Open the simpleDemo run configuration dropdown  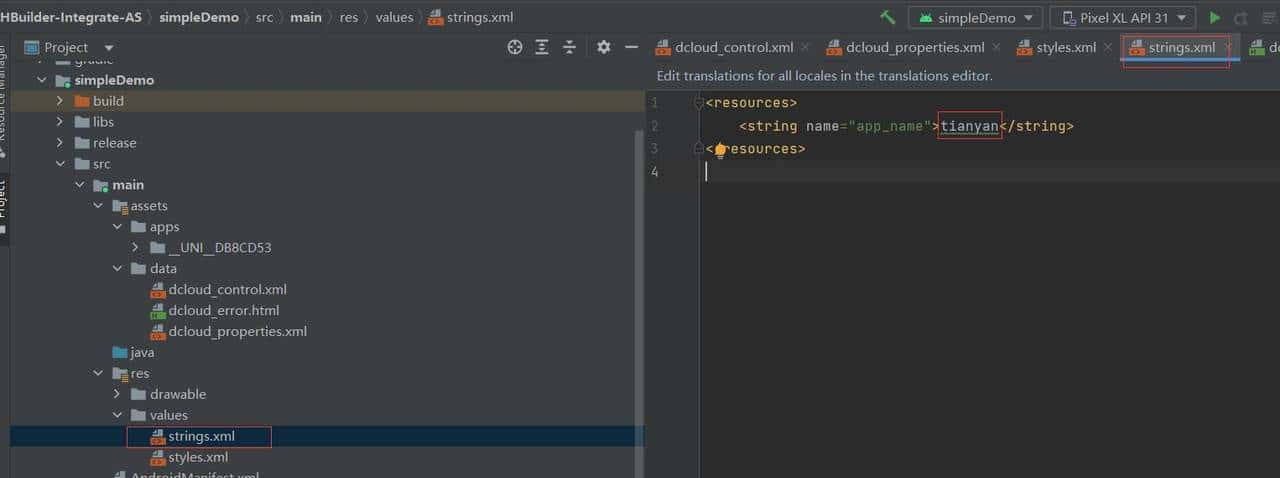pos(975,18)
